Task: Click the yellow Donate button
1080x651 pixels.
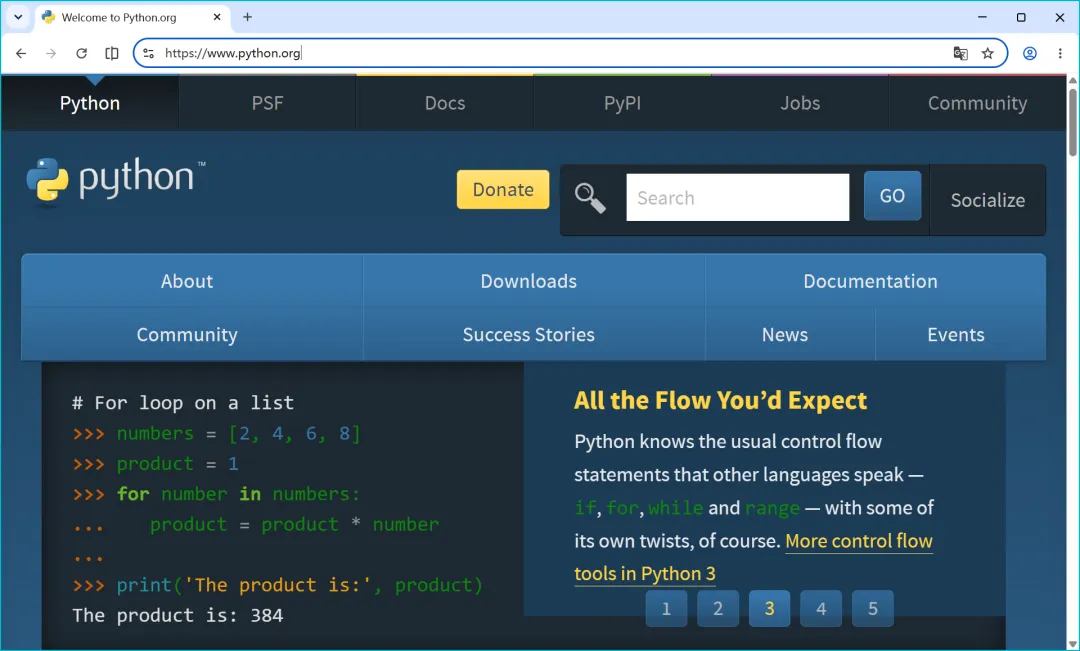Action: (x=503, y=189)
